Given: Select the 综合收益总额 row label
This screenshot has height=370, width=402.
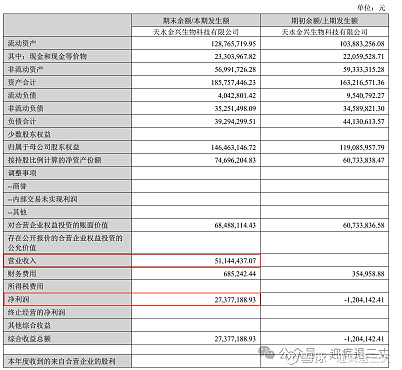Looking at the screenshot, I should click(x=29, y=339).
